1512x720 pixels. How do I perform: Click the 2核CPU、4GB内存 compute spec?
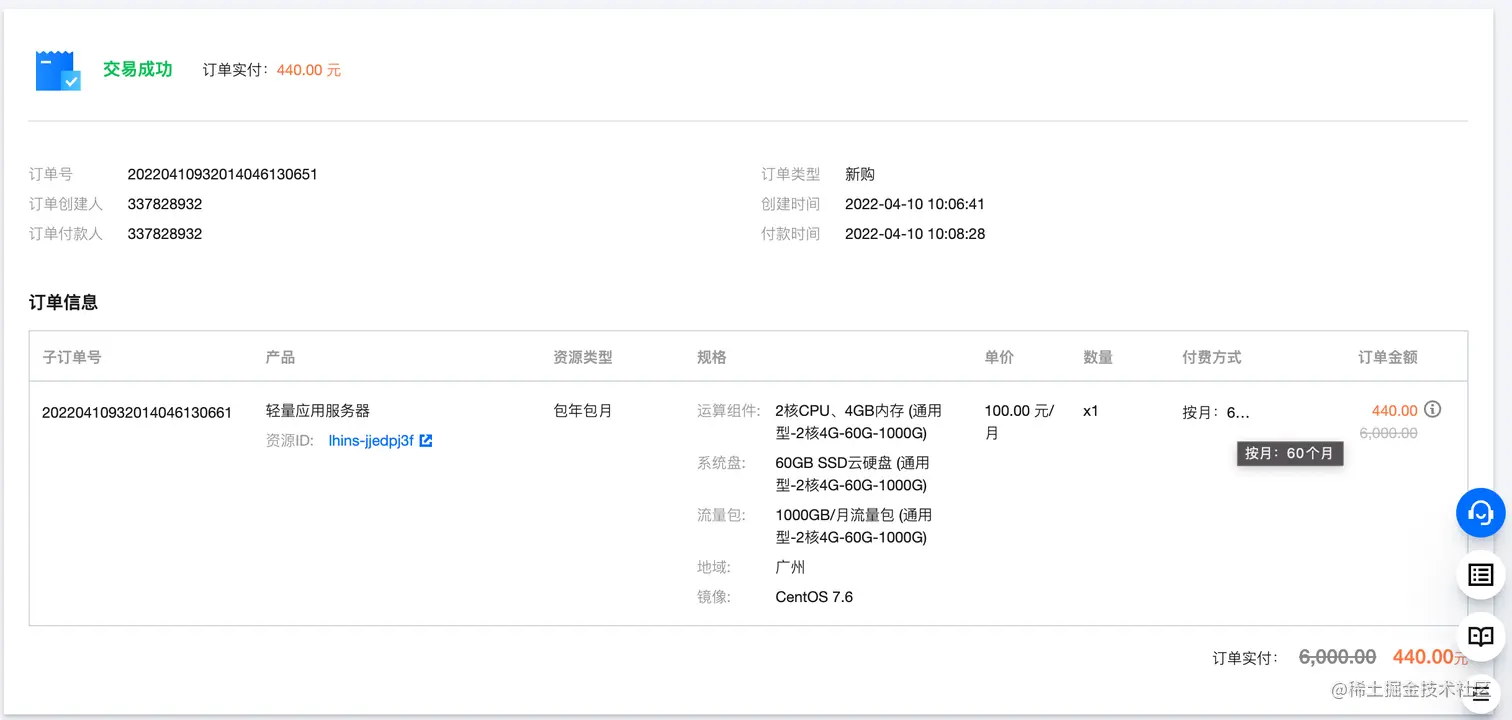pos(858,422)
